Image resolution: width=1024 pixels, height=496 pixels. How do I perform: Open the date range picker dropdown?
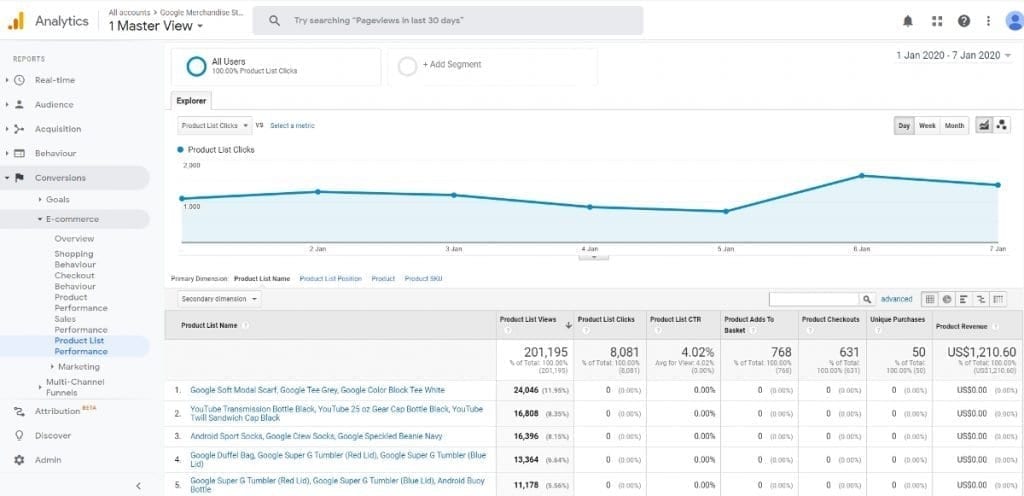(x=953, y=55)
